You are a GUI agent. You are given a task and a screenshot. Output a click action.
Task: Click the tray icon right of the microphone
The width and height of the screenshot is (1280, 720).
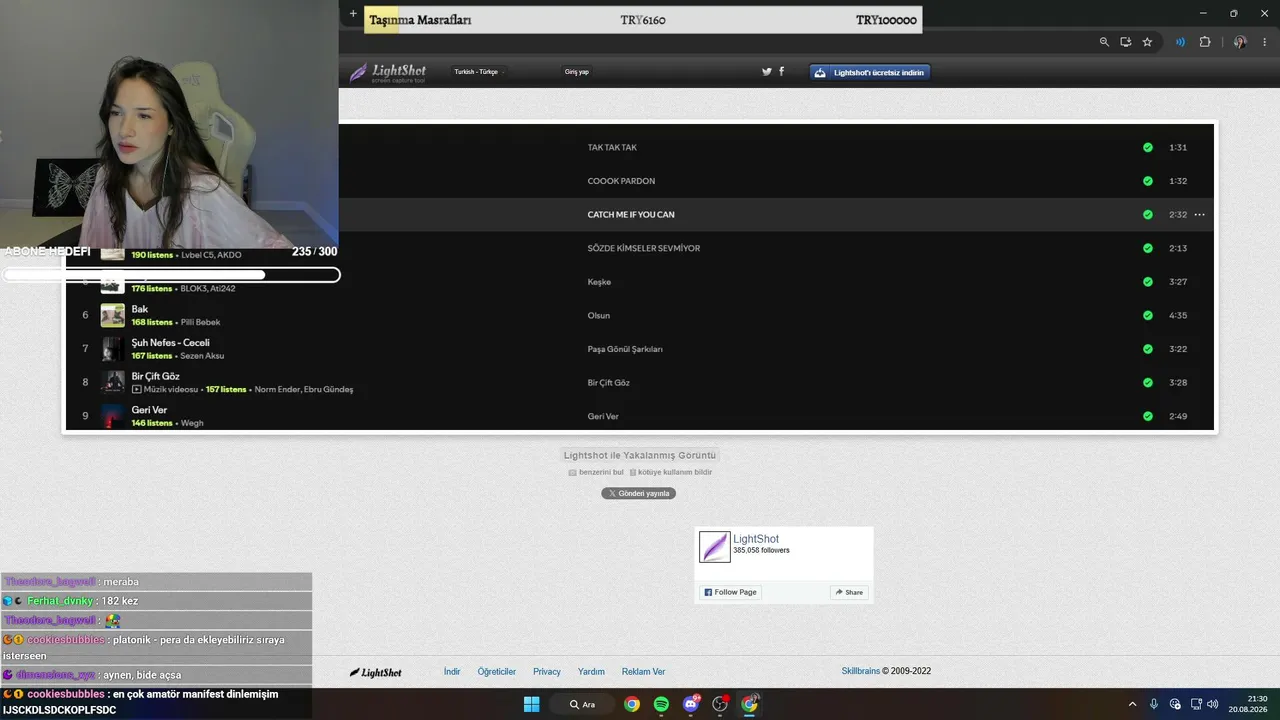pyautogui.click(x=1175, y=704)
